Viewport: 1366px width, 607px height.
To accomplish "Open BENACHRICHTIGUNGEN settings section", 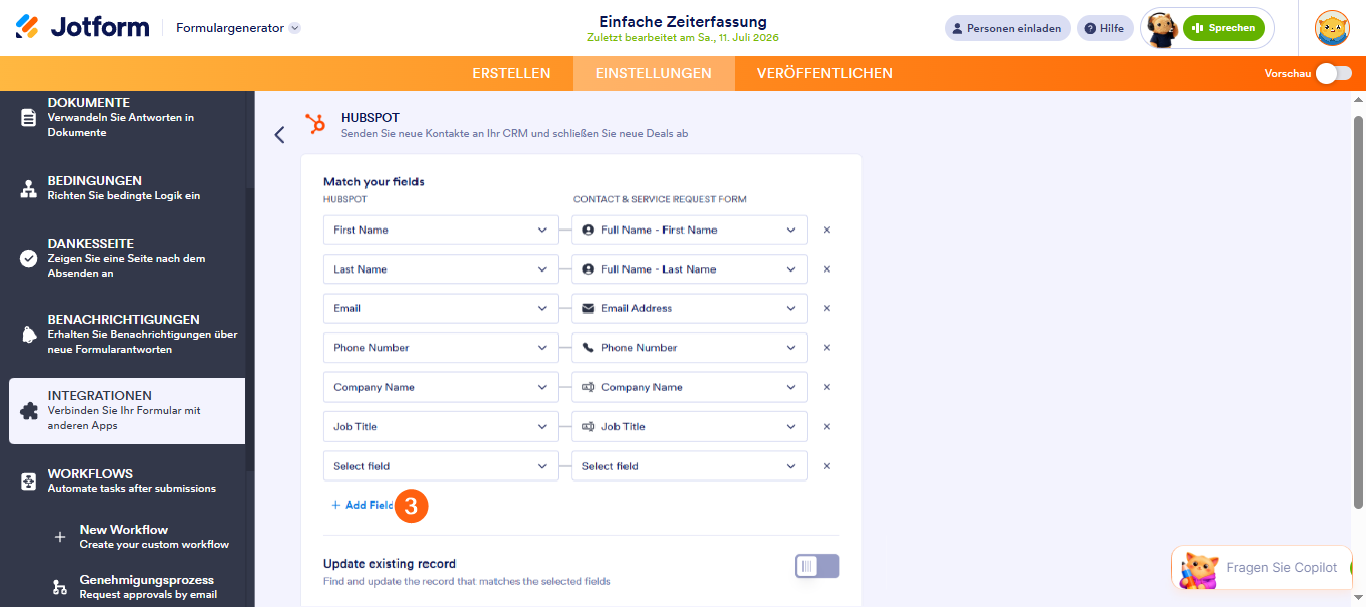I will pyautogui.click(x=127, y=334).
